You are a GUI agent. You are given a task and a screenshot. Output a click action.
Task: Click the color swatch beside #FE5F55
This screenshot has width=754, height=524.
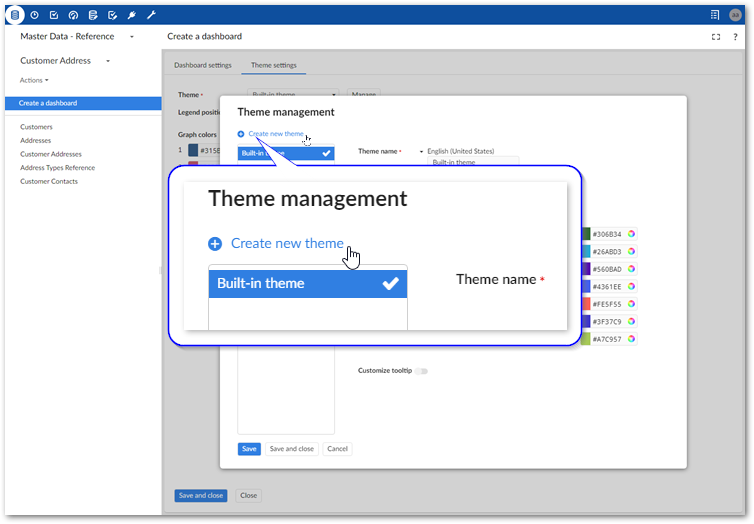[585, 304]
